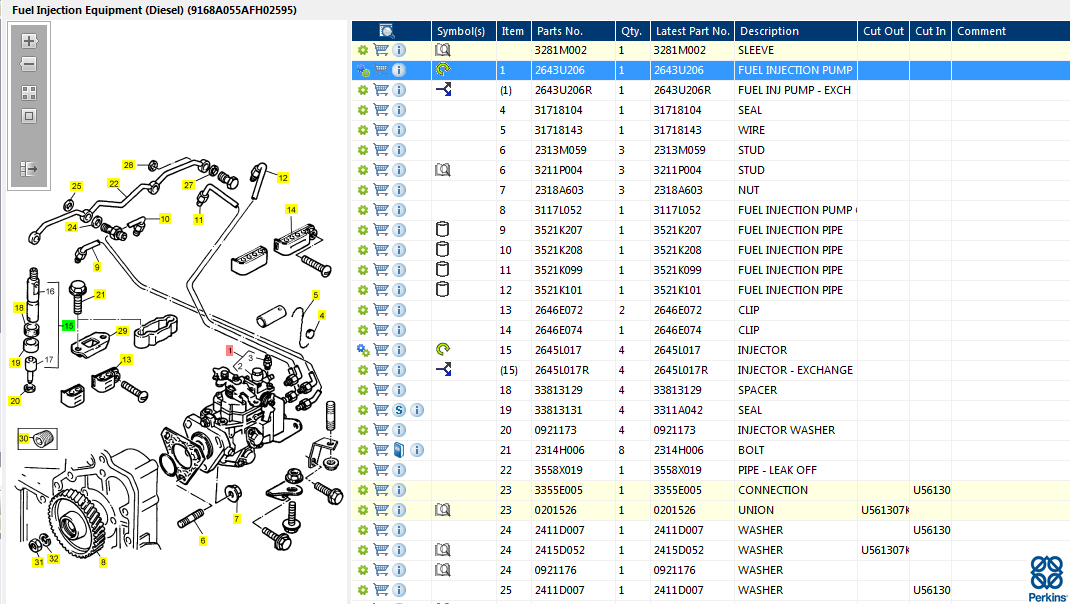This screenshot has height=604, width=1070.
Task: Add SLEEVE 3281M002 to the cart
Action: [x=381, y=50]
